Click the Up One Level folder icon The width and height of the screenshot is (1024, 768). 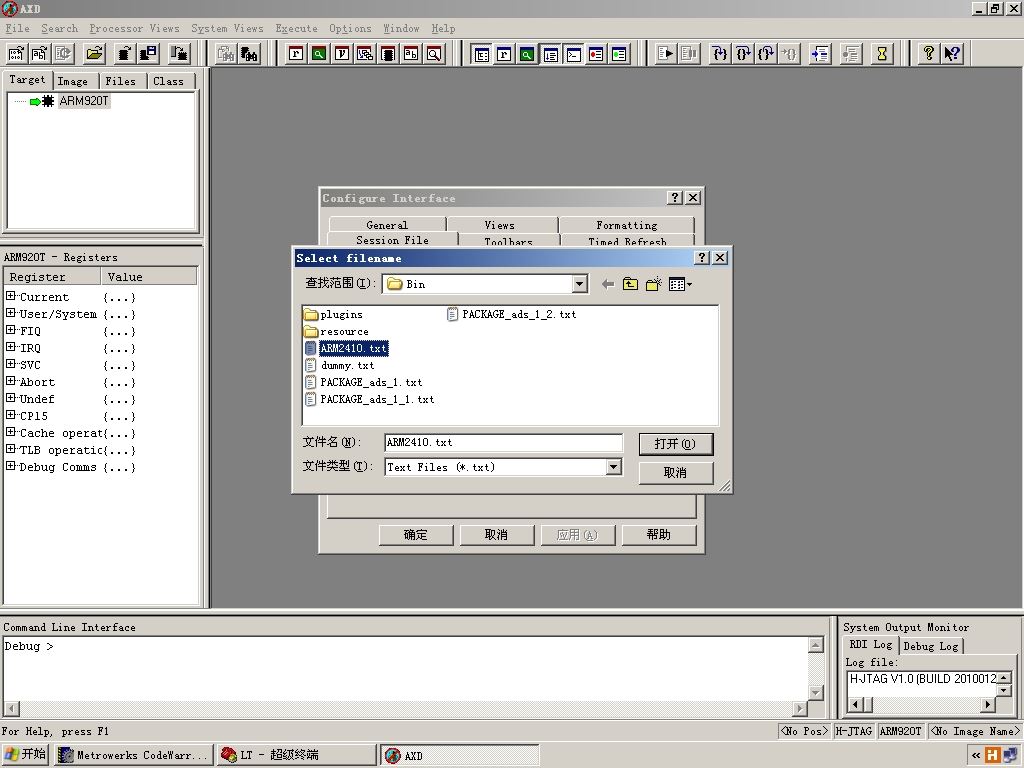(x=630, y=284)
